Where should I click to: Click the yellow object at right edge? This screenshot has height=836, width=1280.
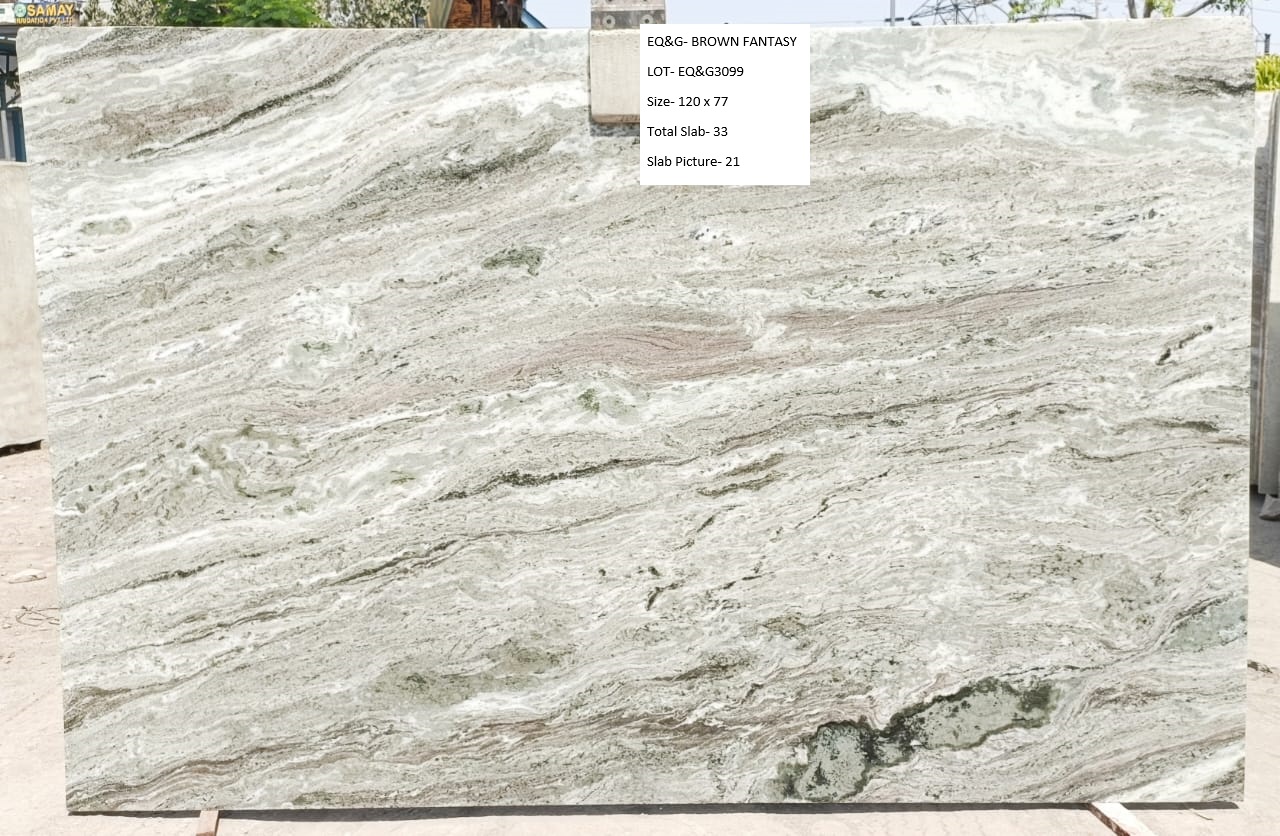tap(1268, 73)
